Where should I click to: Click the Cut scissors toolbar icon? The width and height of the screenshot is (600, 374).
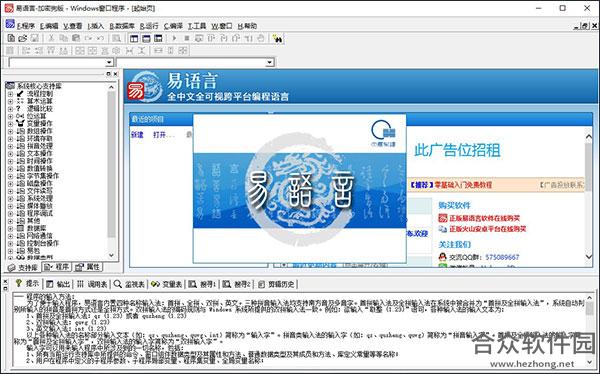51,38
